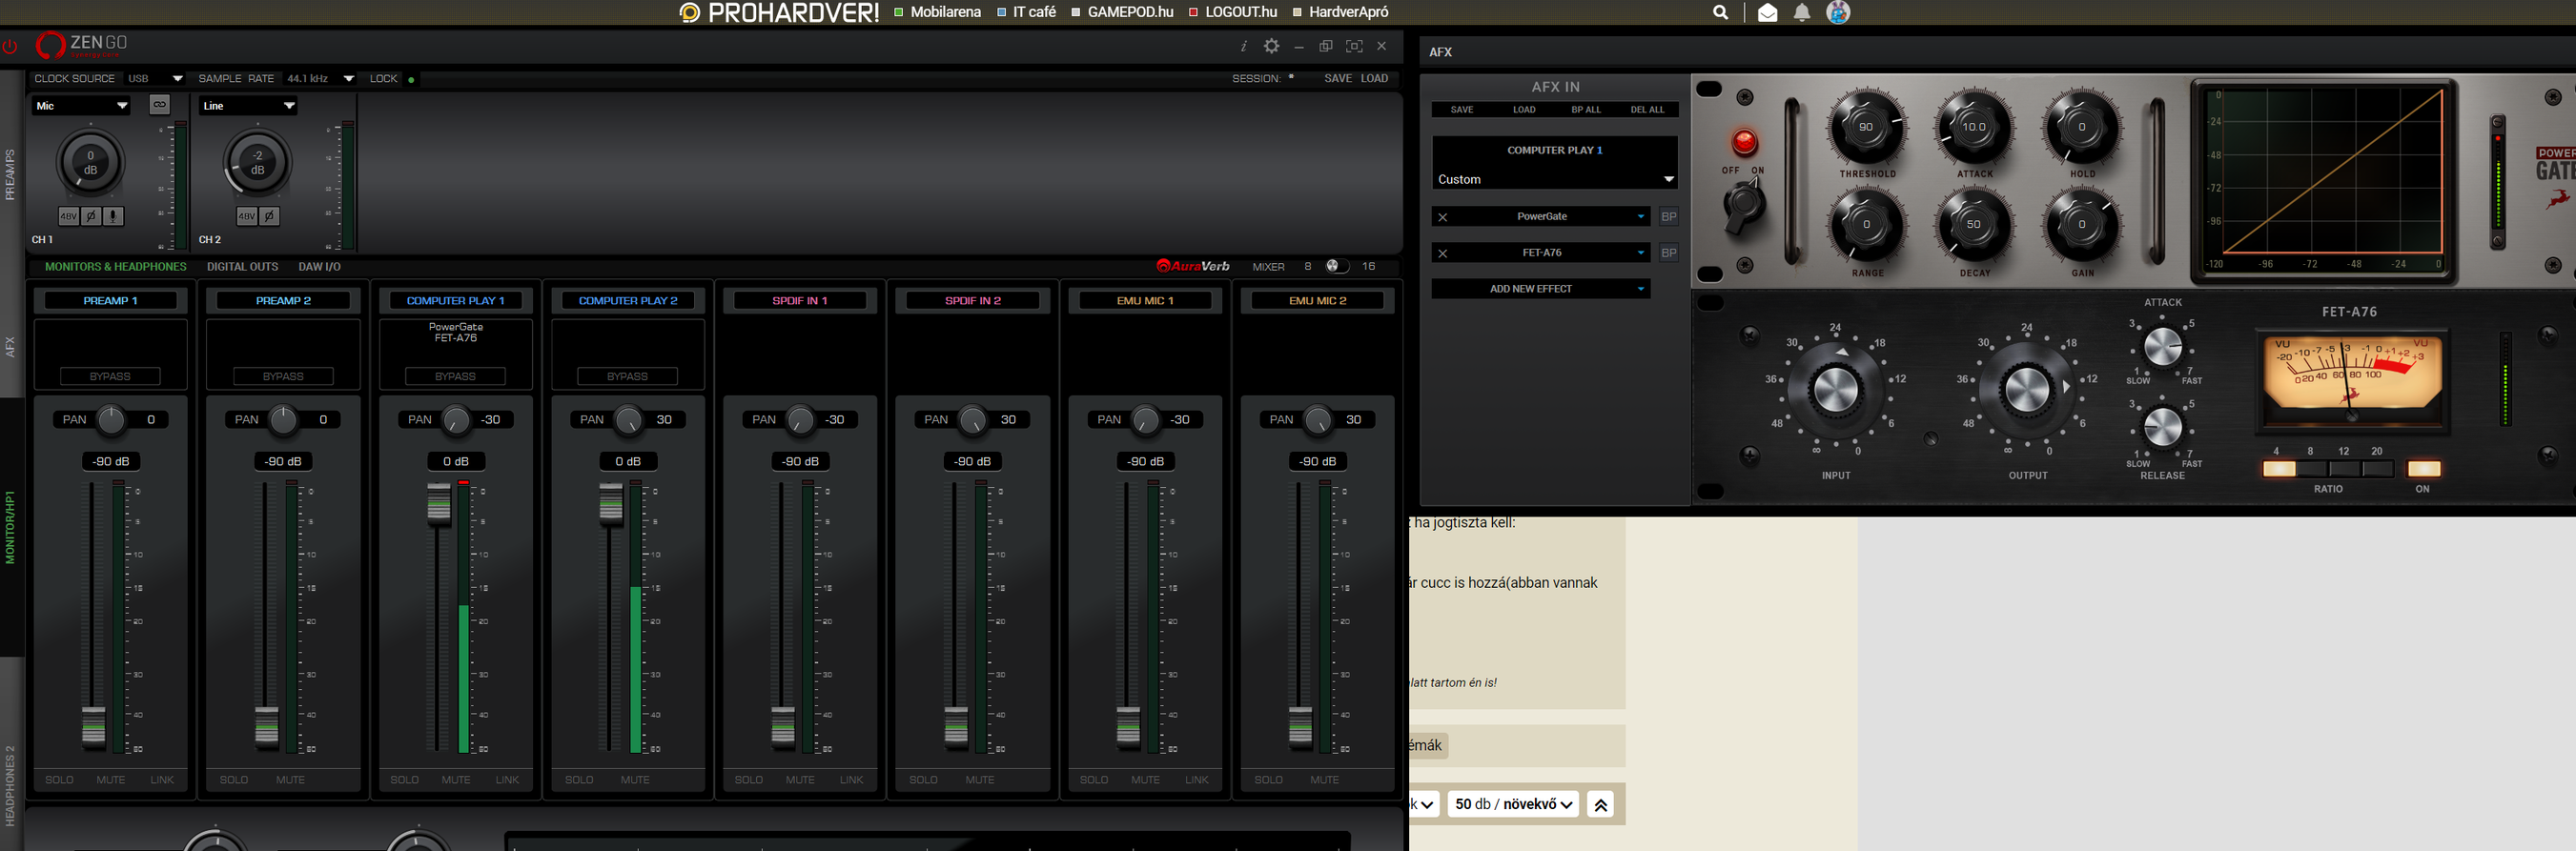Screen dimensions: 2576x851
Task: Open the info icon in ZEN GO title bar
Action: tap(1243, 46)
